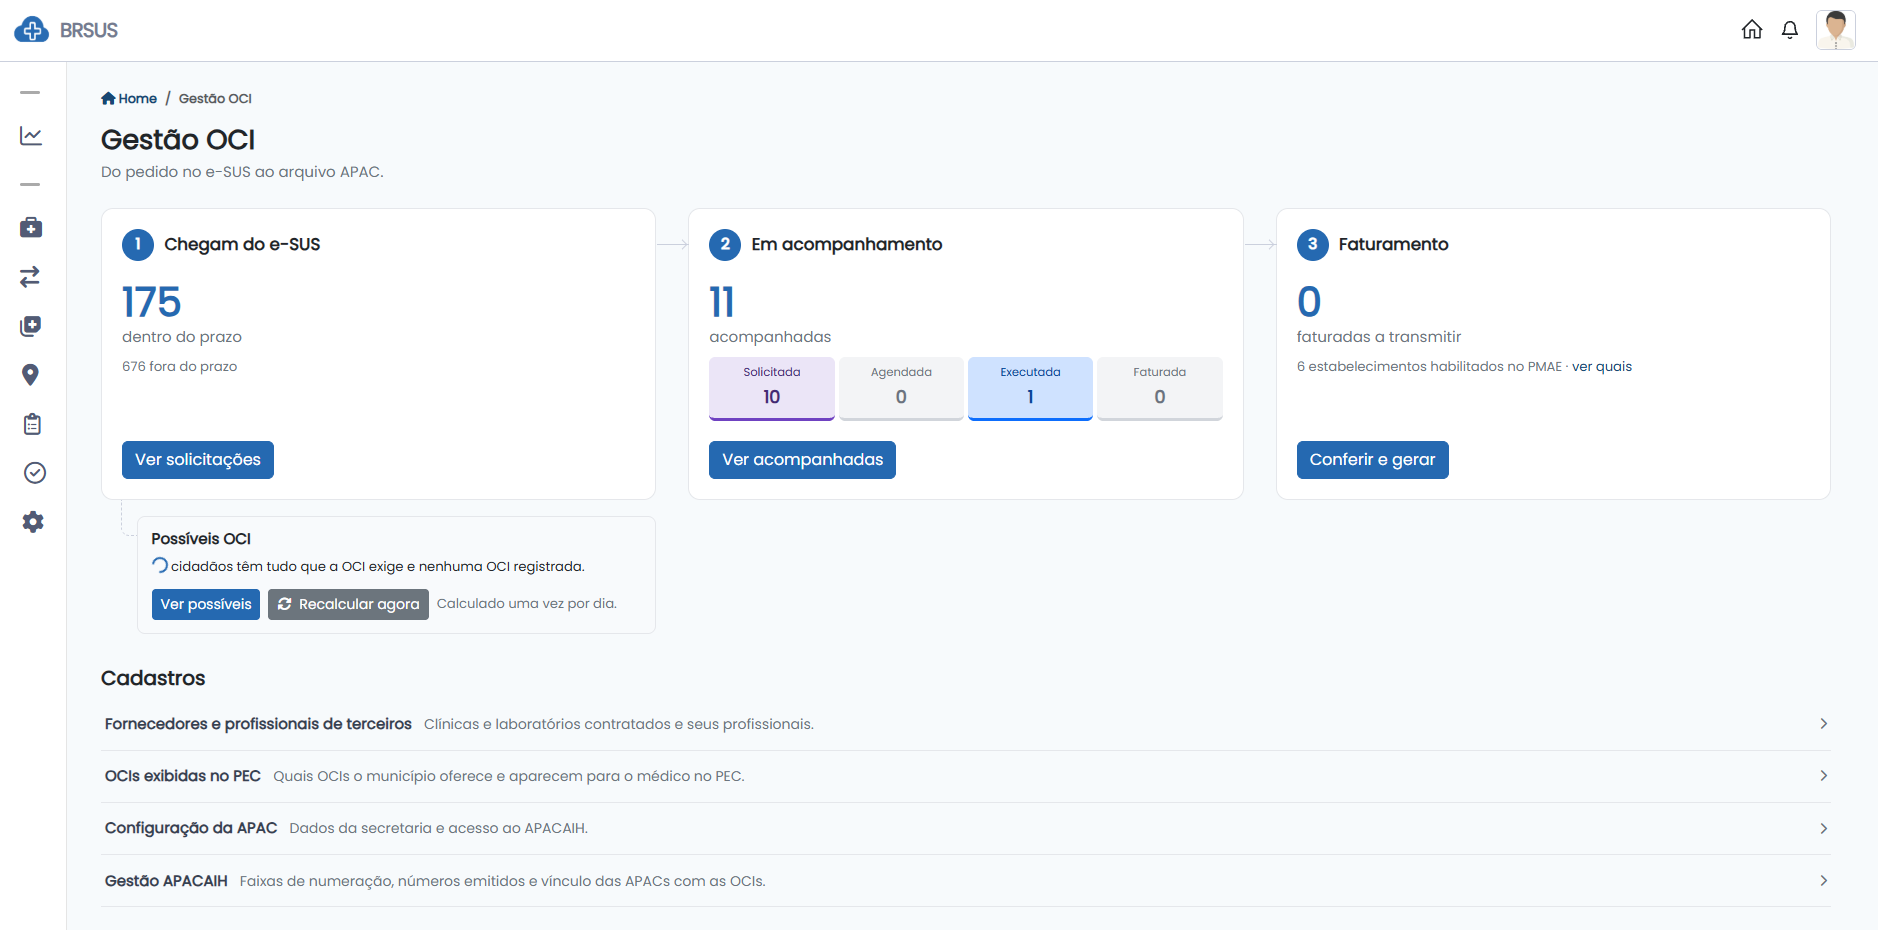Click the '676 fora do prazo' text

[x=180, y=367]
